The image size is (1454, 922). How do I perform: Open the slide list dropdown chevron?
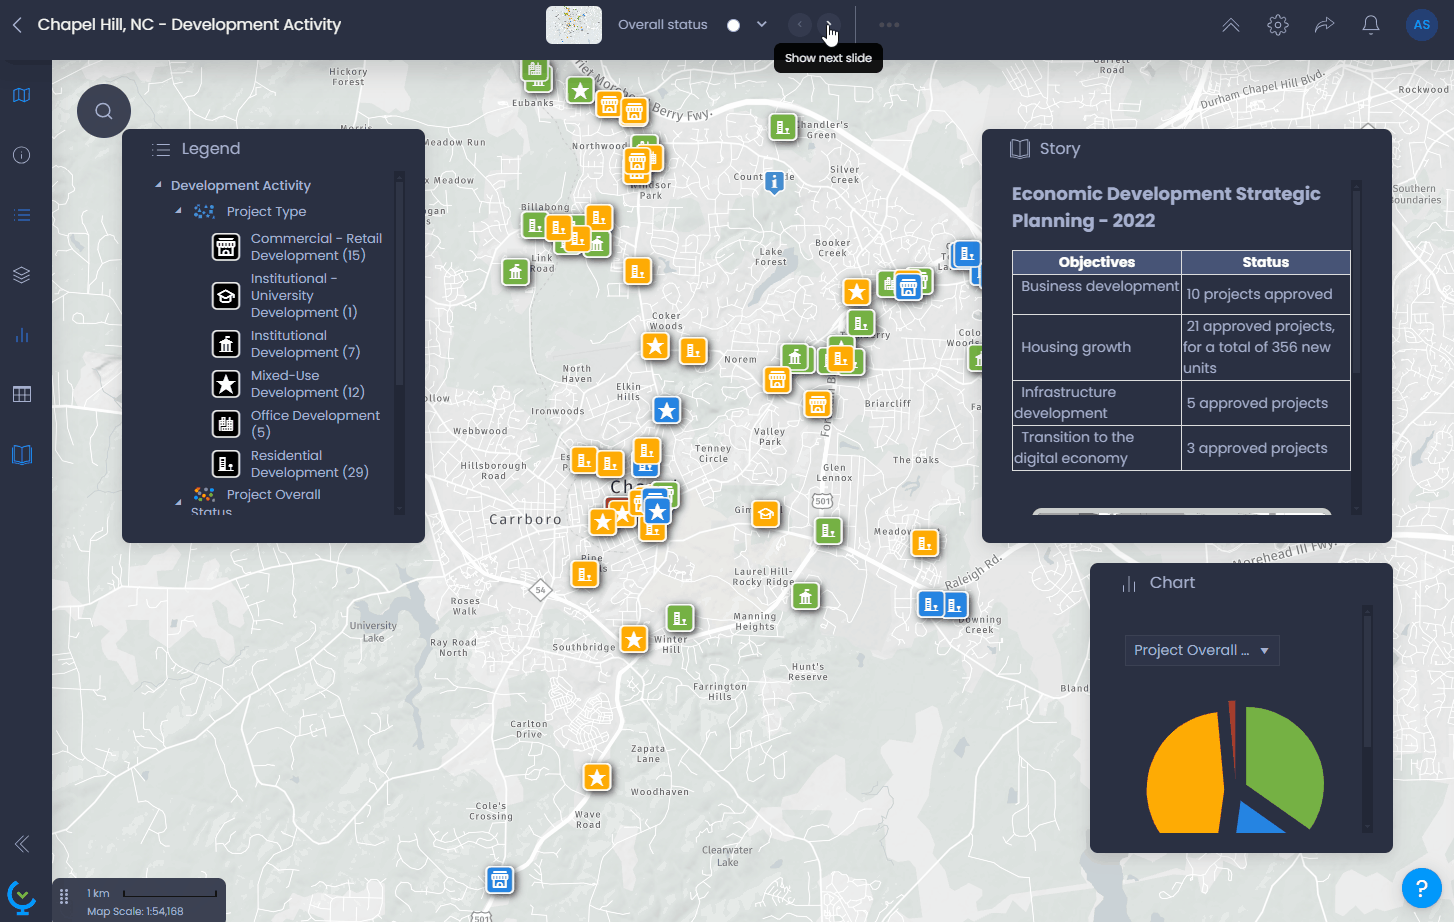tap(762, 25)
